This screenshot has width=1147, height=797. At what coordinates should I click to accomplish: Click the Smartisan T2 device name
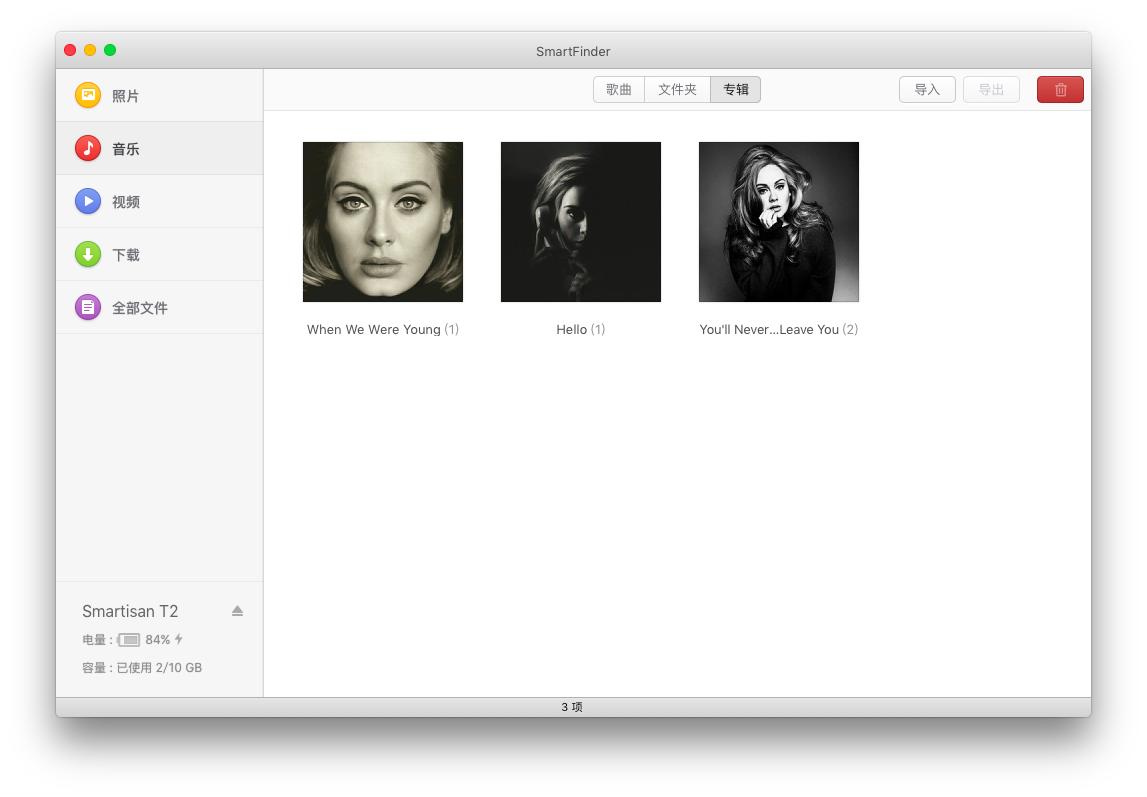coord(130,611)
